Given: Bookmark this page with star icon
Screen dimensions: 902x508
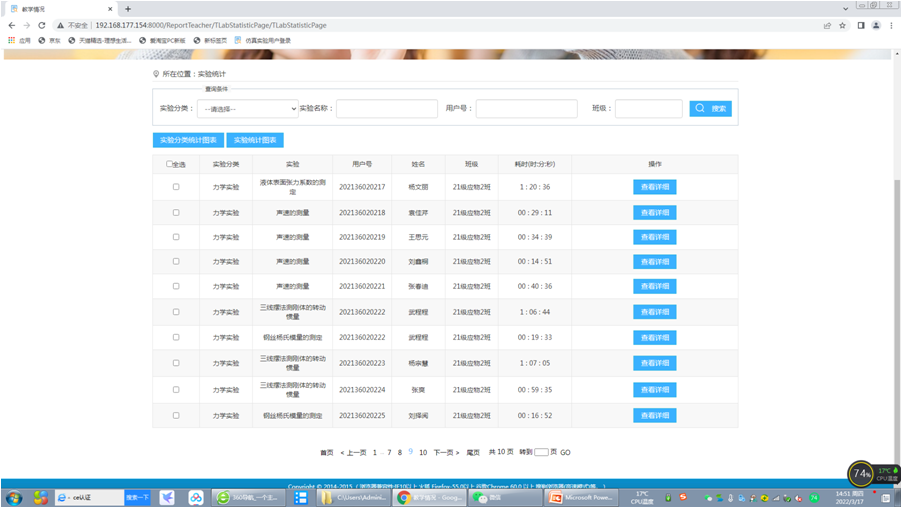Looking at the screenshot, I should 842,25.
